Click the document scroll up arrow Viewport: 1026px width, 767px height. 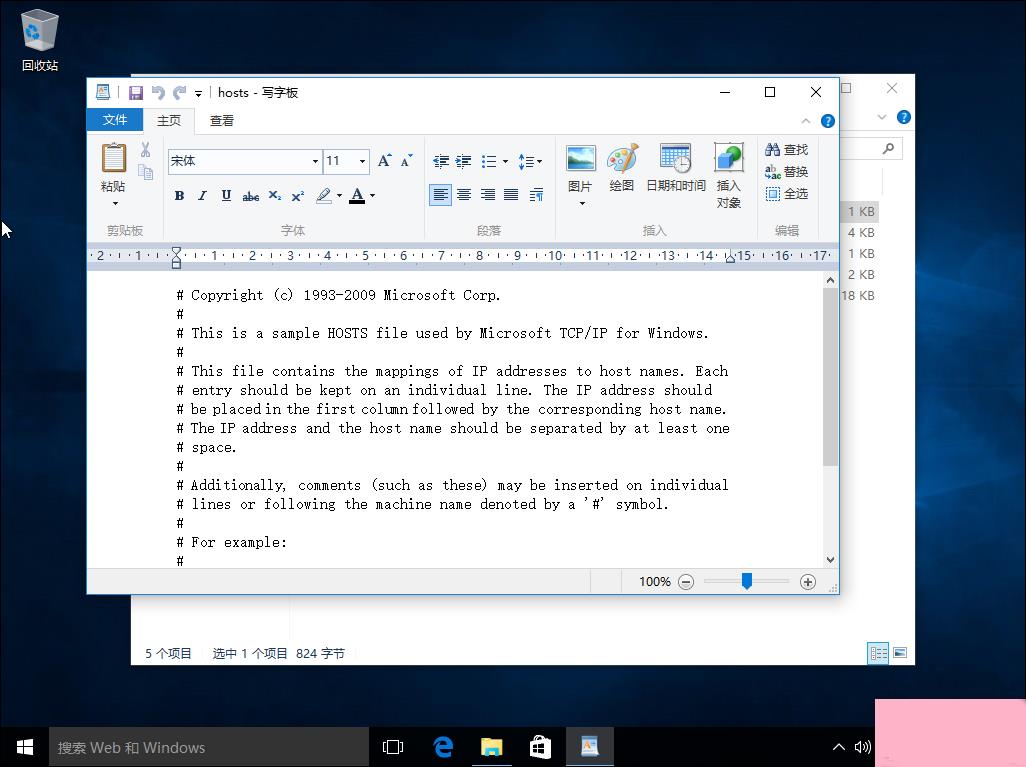tap(830, 280)
